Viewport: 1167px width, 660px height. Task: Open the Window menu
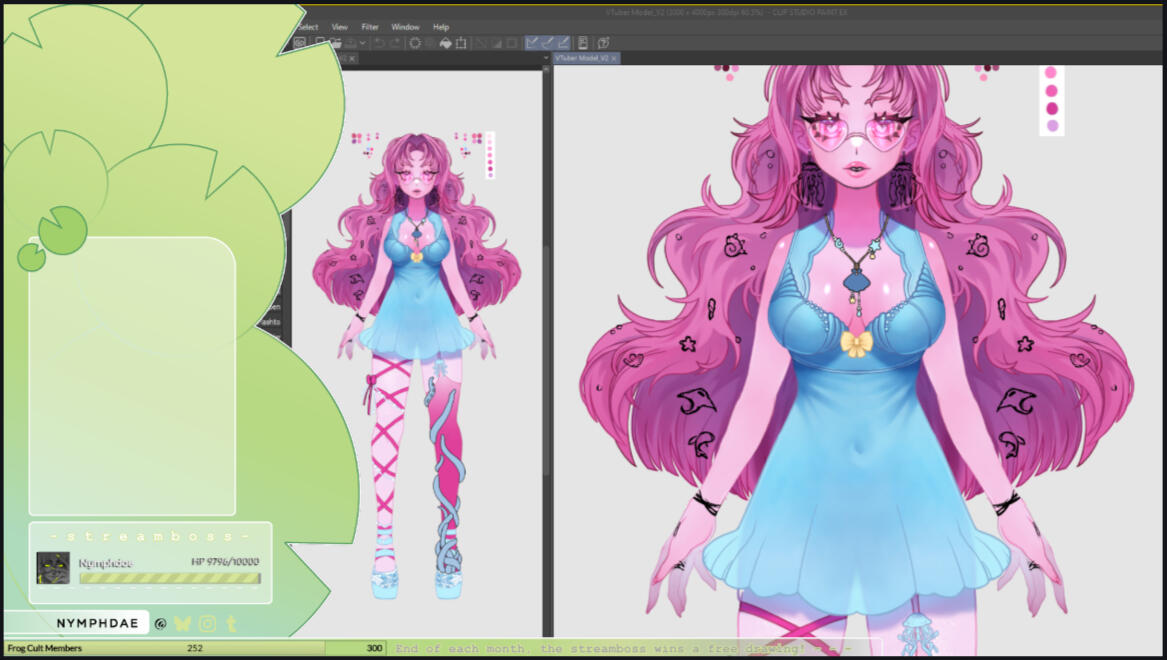[405, 27]
